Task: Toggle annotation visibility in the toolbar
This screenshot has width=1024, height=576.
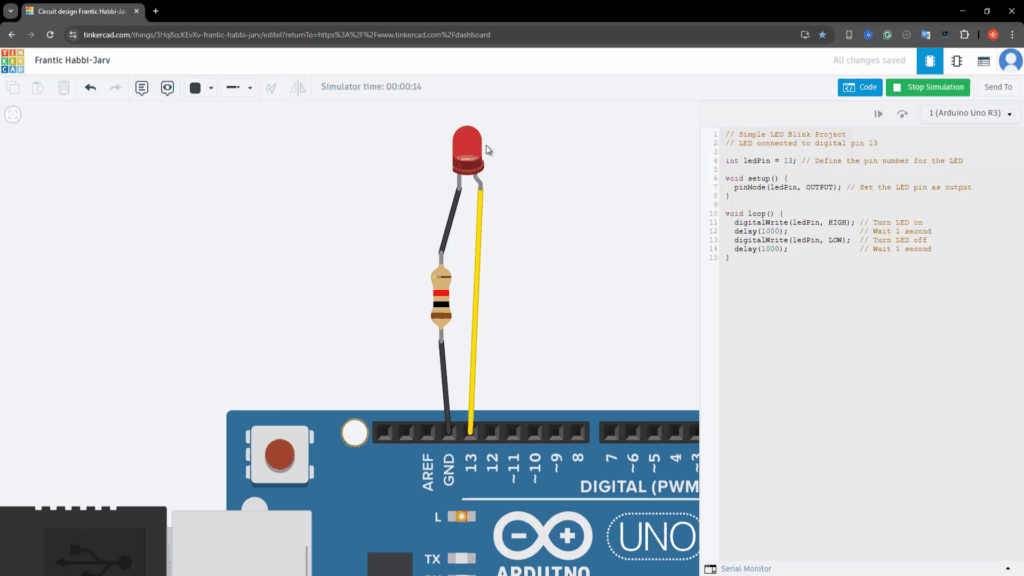Action: [x=167, y=87]
